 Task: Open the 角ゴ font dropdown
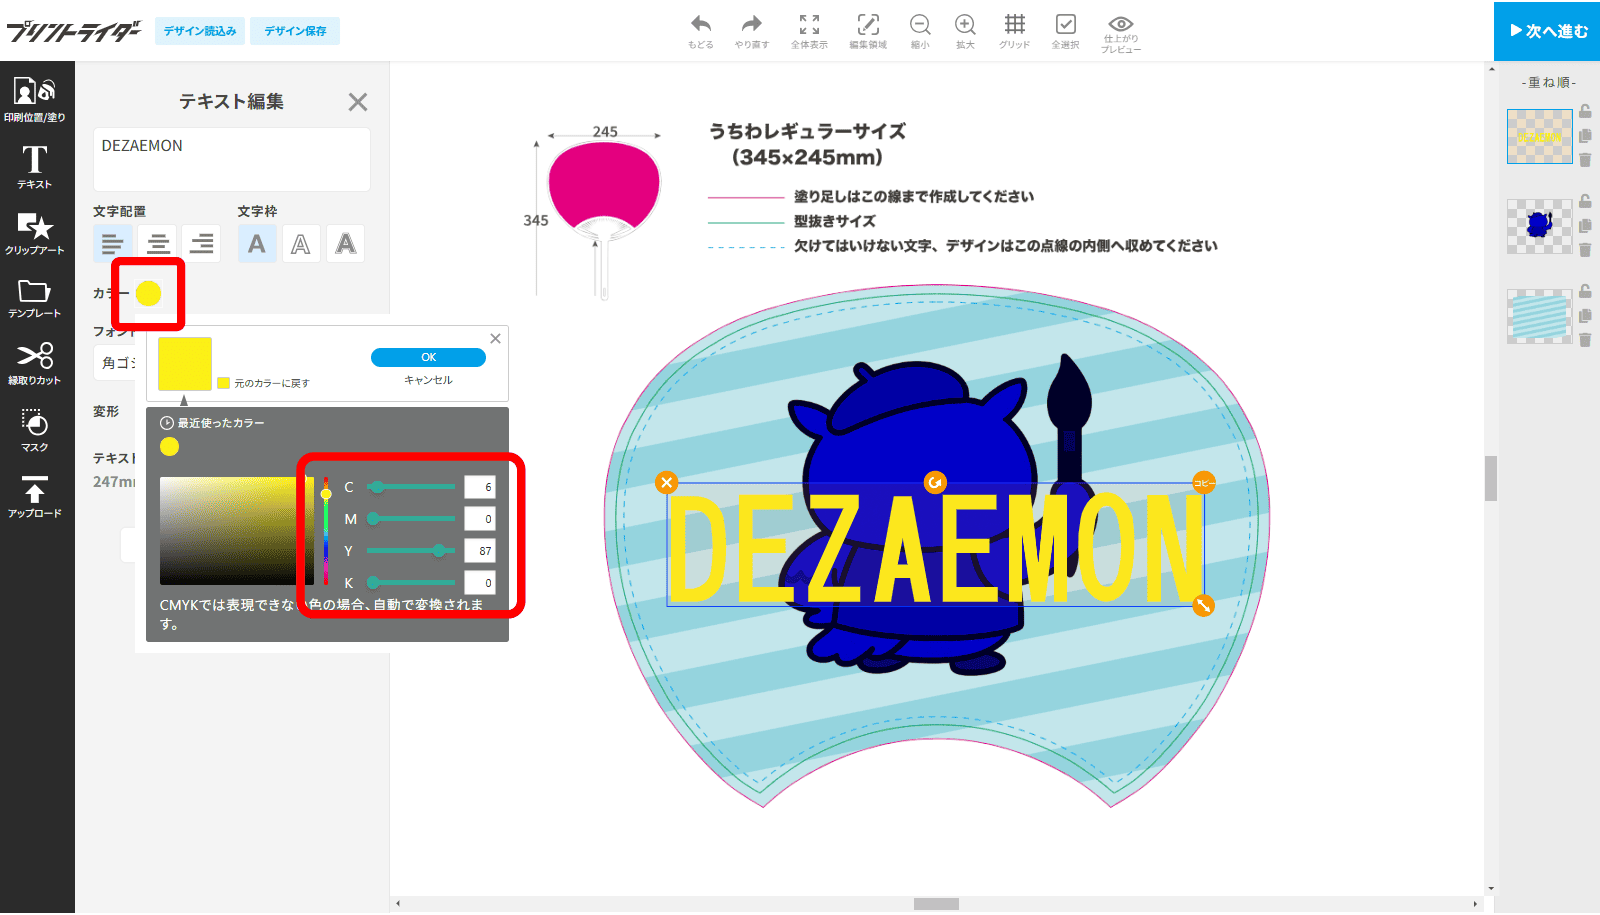pos(115,363)
